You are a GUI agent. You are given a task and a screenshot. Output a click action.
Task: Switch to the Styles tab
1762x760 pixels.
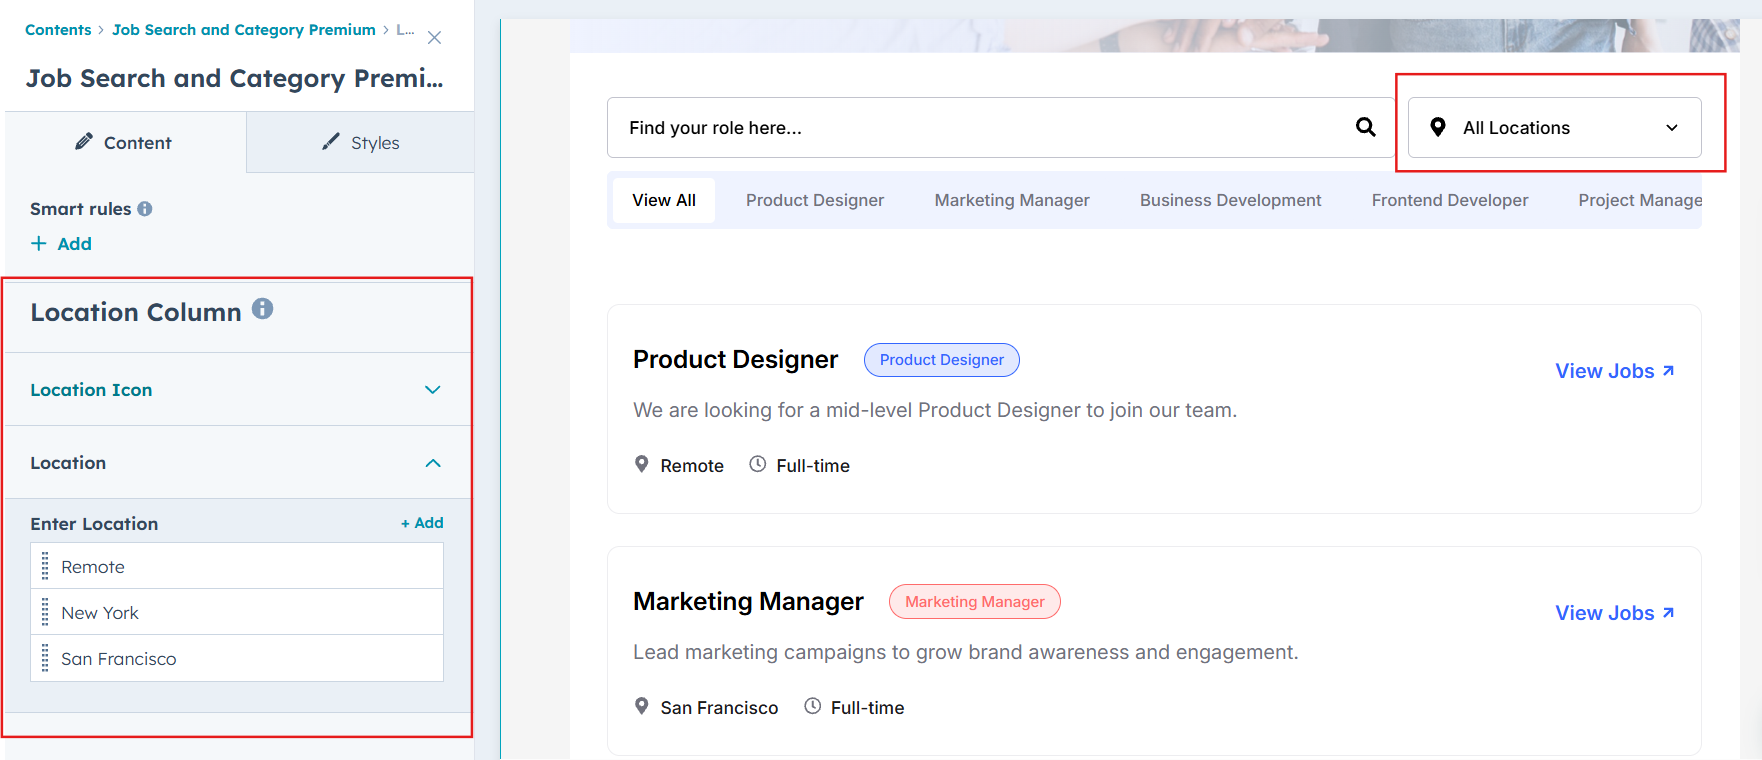point(361,143)
